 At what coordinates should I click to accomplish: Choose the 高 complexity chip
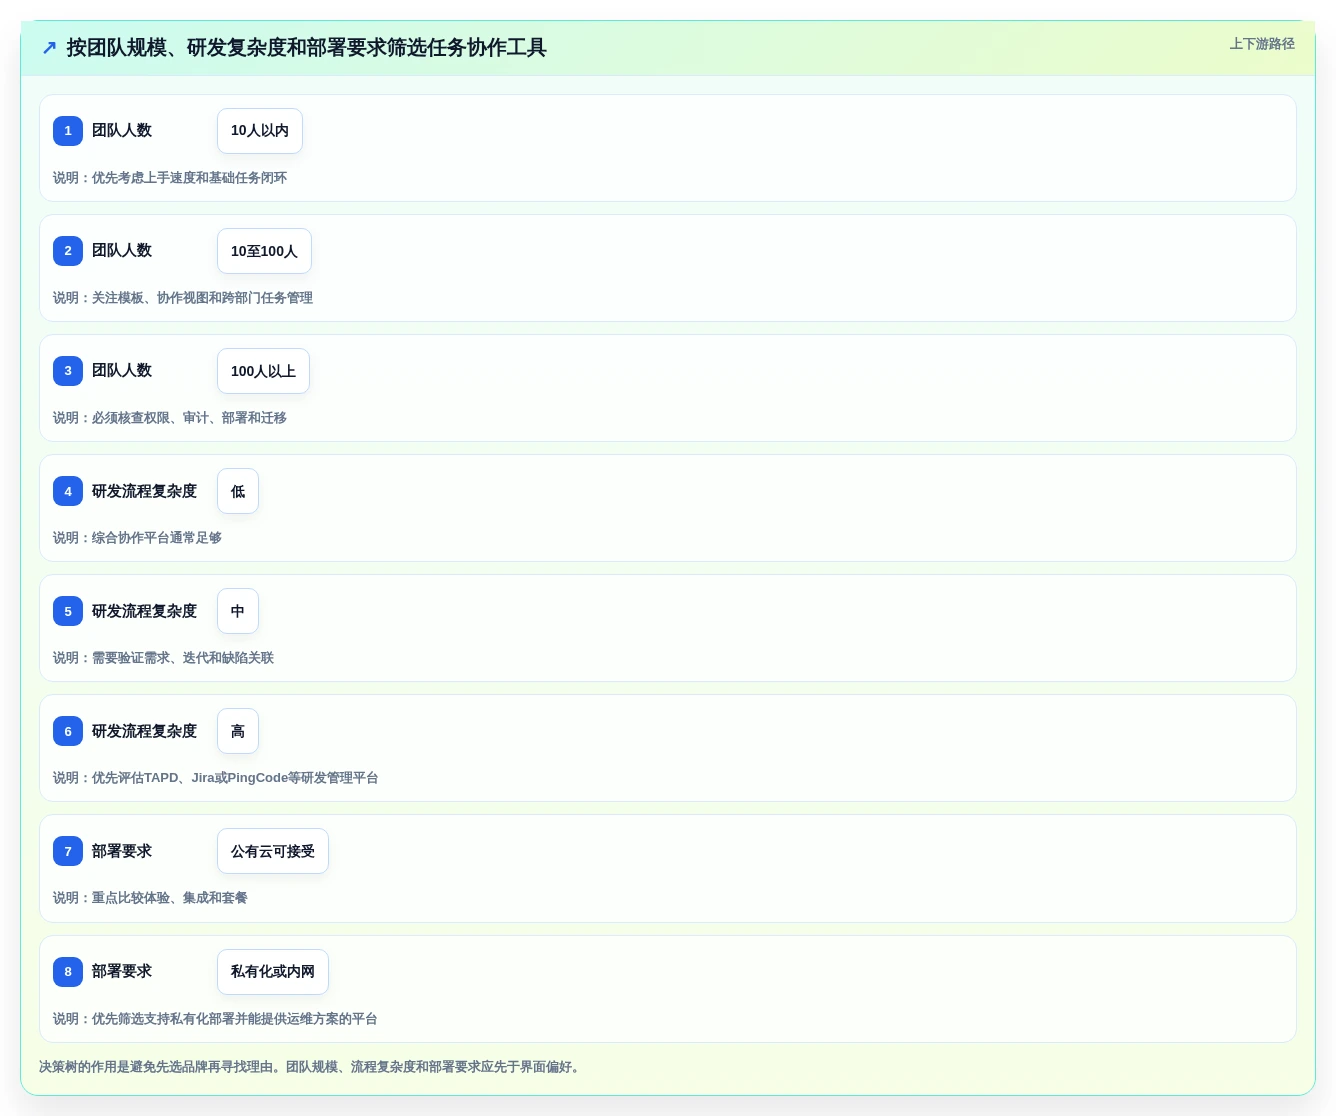click(238, 731)
